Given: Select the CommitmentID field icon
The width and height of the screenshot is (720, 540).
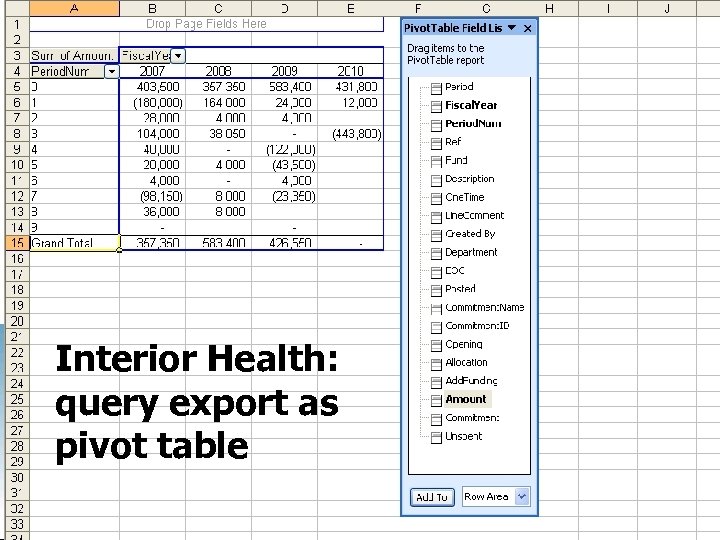Looking at the screenshot, I should (x=436, y=327).
